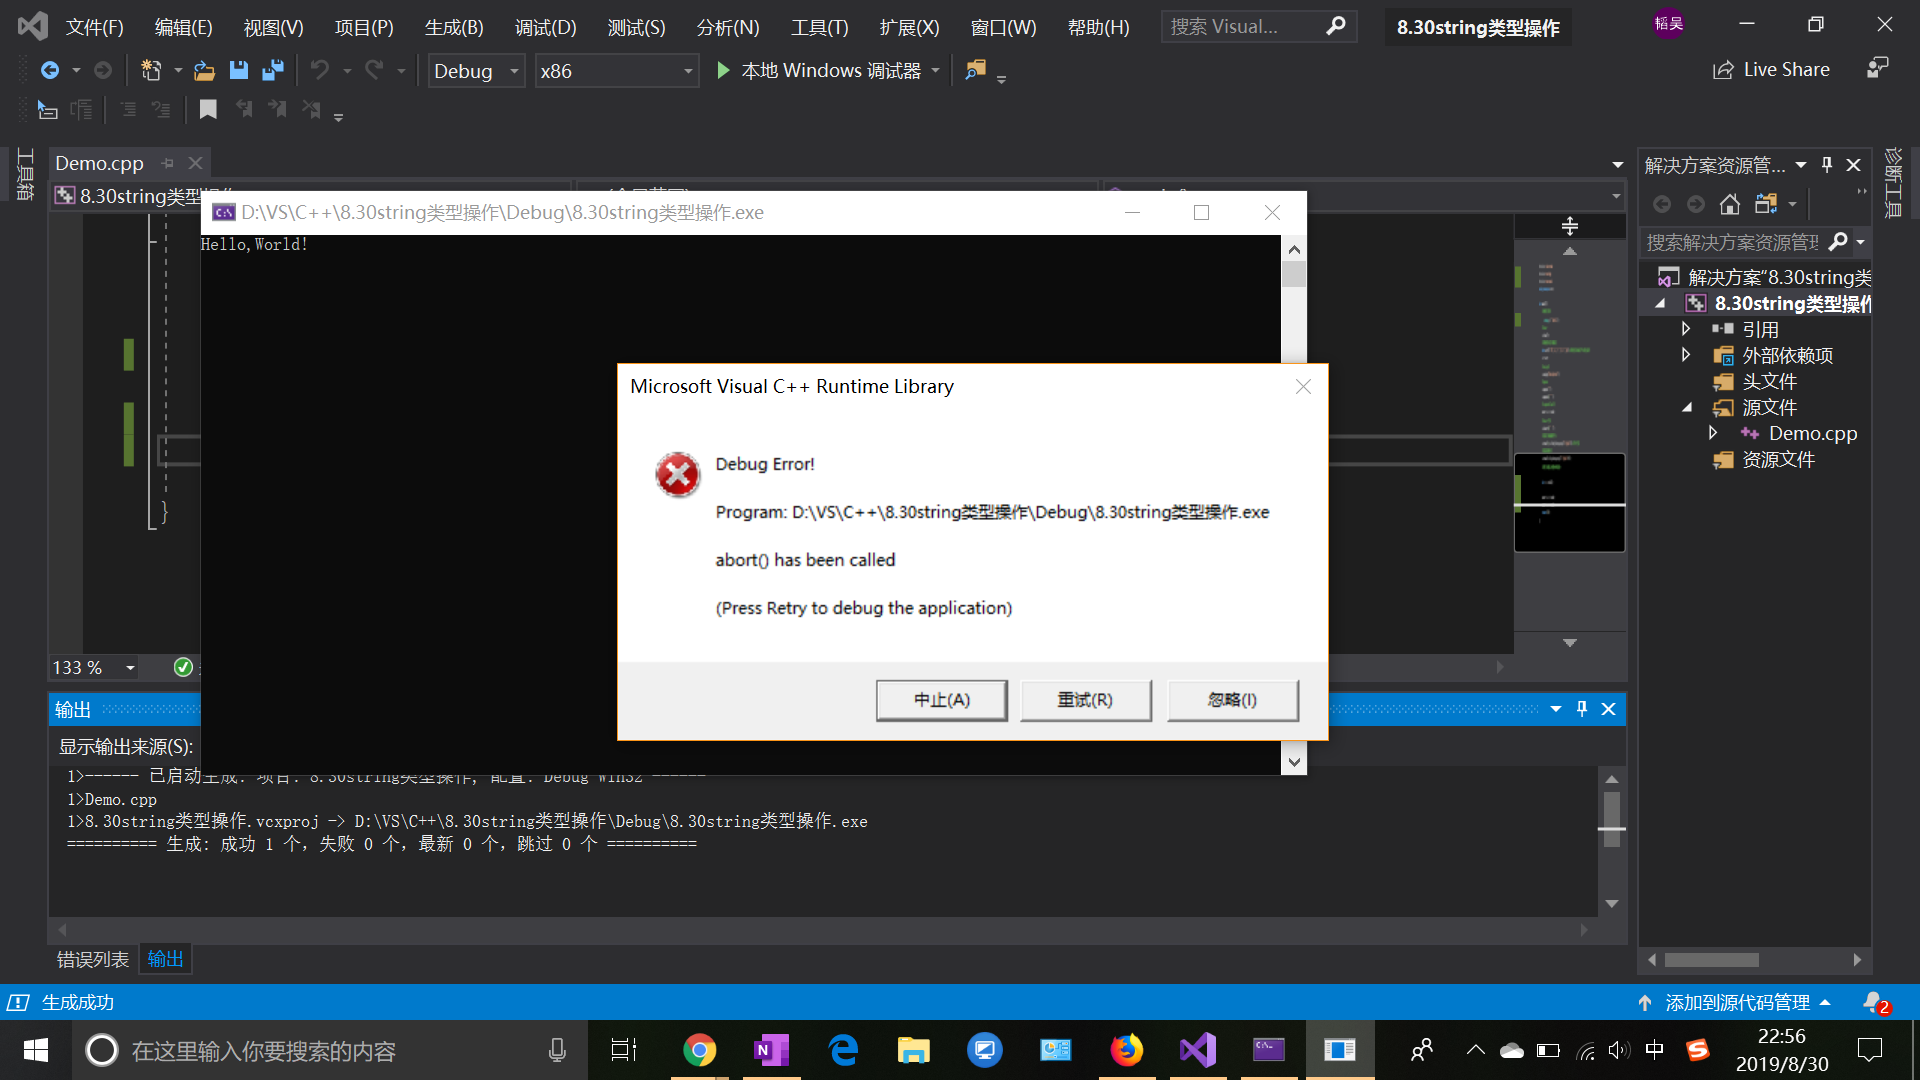Click the notifications icon in status bar
The width and height of the screenshot is (1920, 1080).
pyautogui.click(x=1875, y=1002)
